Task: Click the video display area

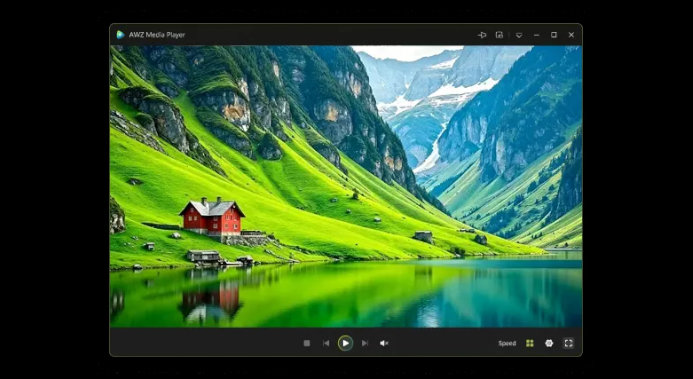Action: 346,186
